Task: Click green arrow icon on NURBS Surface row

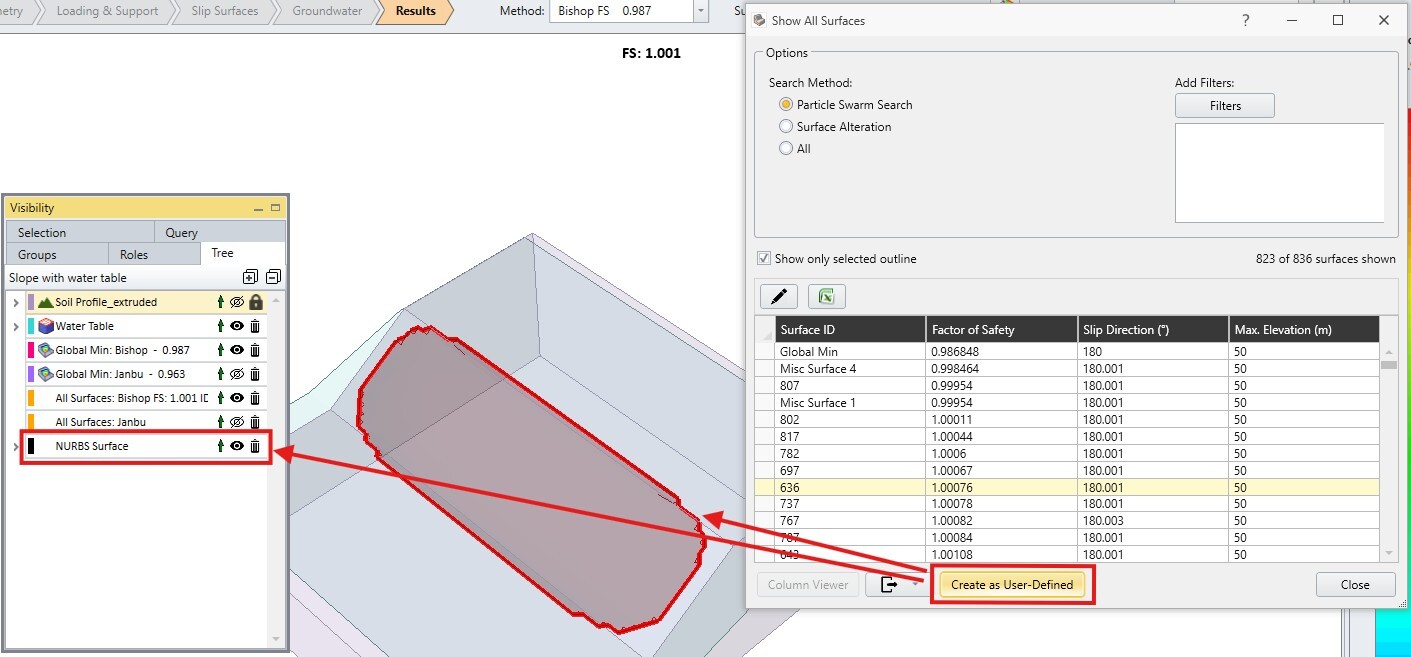Action: (220, 446)
